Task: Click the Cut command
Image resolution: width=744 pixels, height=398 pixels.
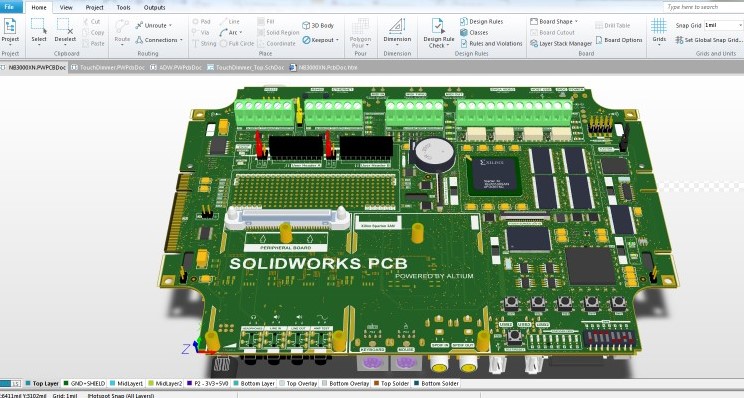Action: 91,21
